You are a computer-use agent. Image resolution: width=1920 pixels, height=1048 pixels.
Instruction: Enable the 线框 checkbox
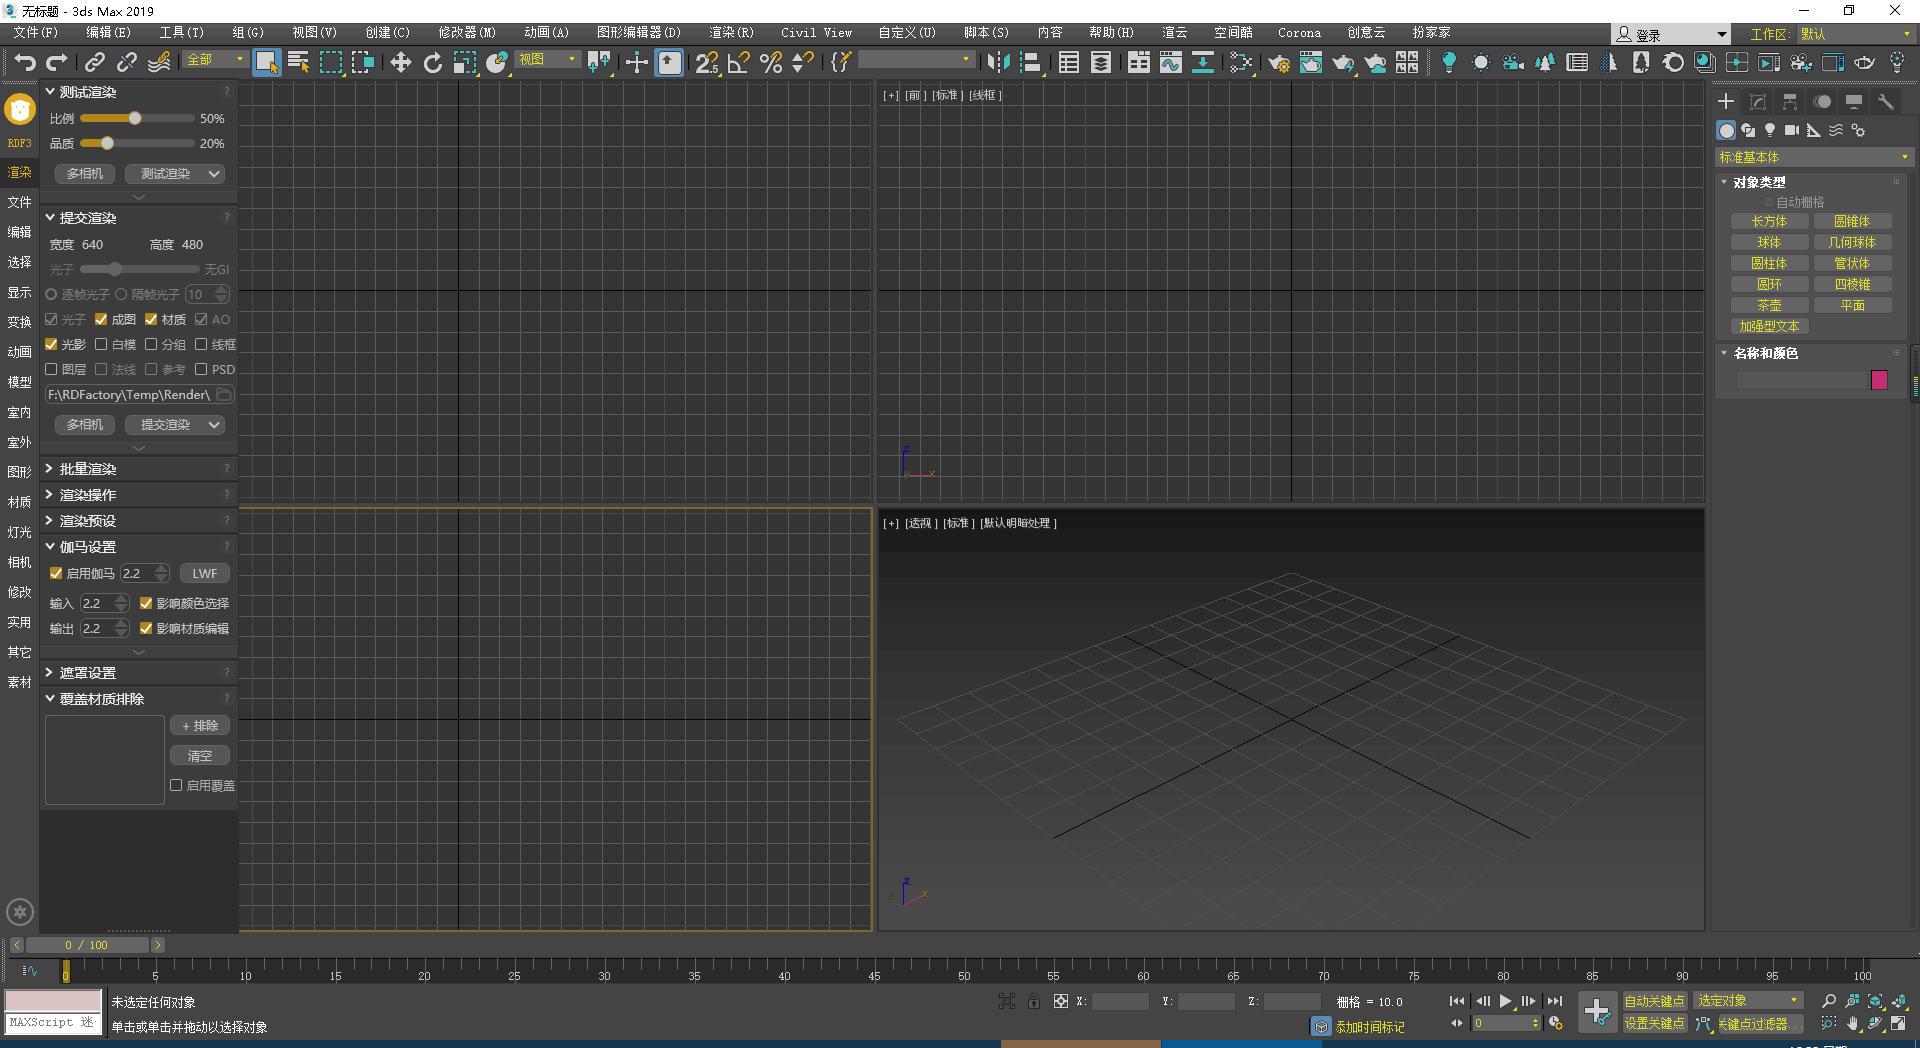[201, 344]
